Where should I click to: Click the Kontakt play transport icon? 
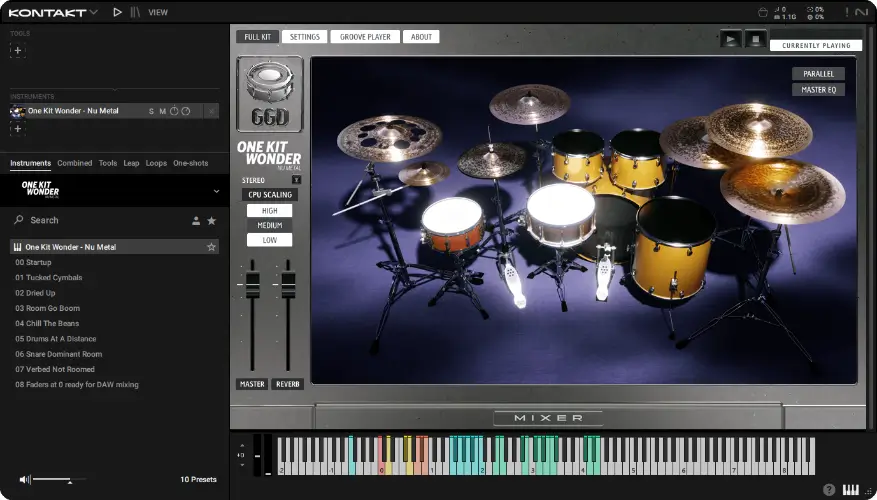tap(117, 12)
